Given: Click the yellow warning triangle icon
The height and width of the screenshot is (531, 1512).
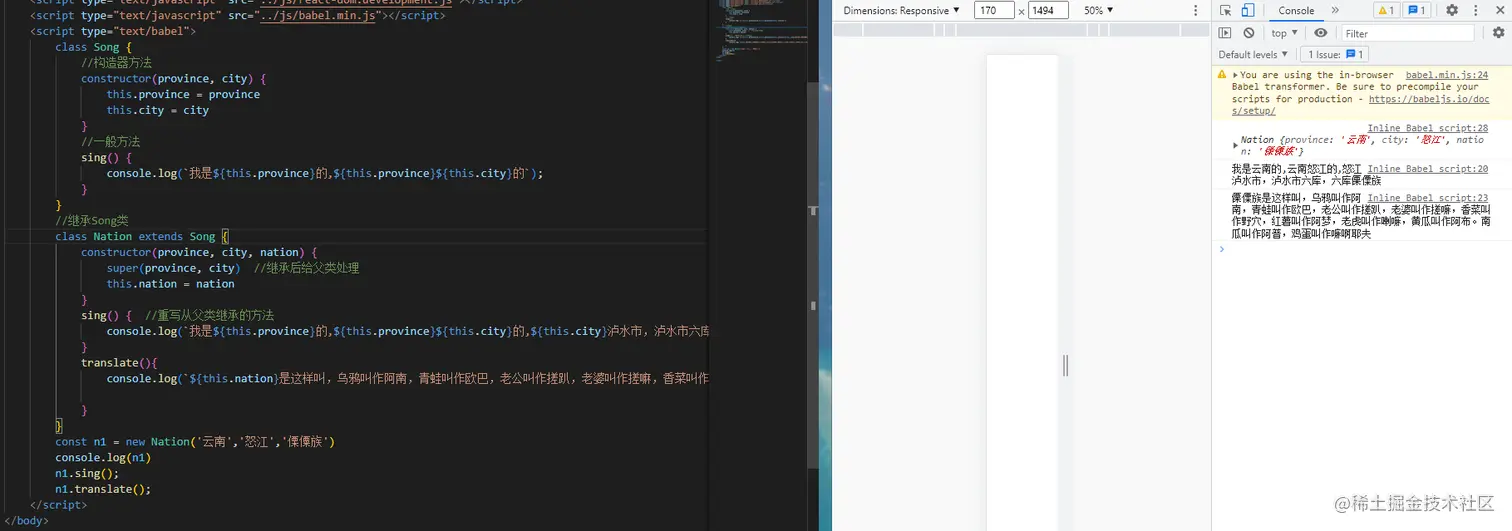Looking at the screenshot, I should point(1222,75).
